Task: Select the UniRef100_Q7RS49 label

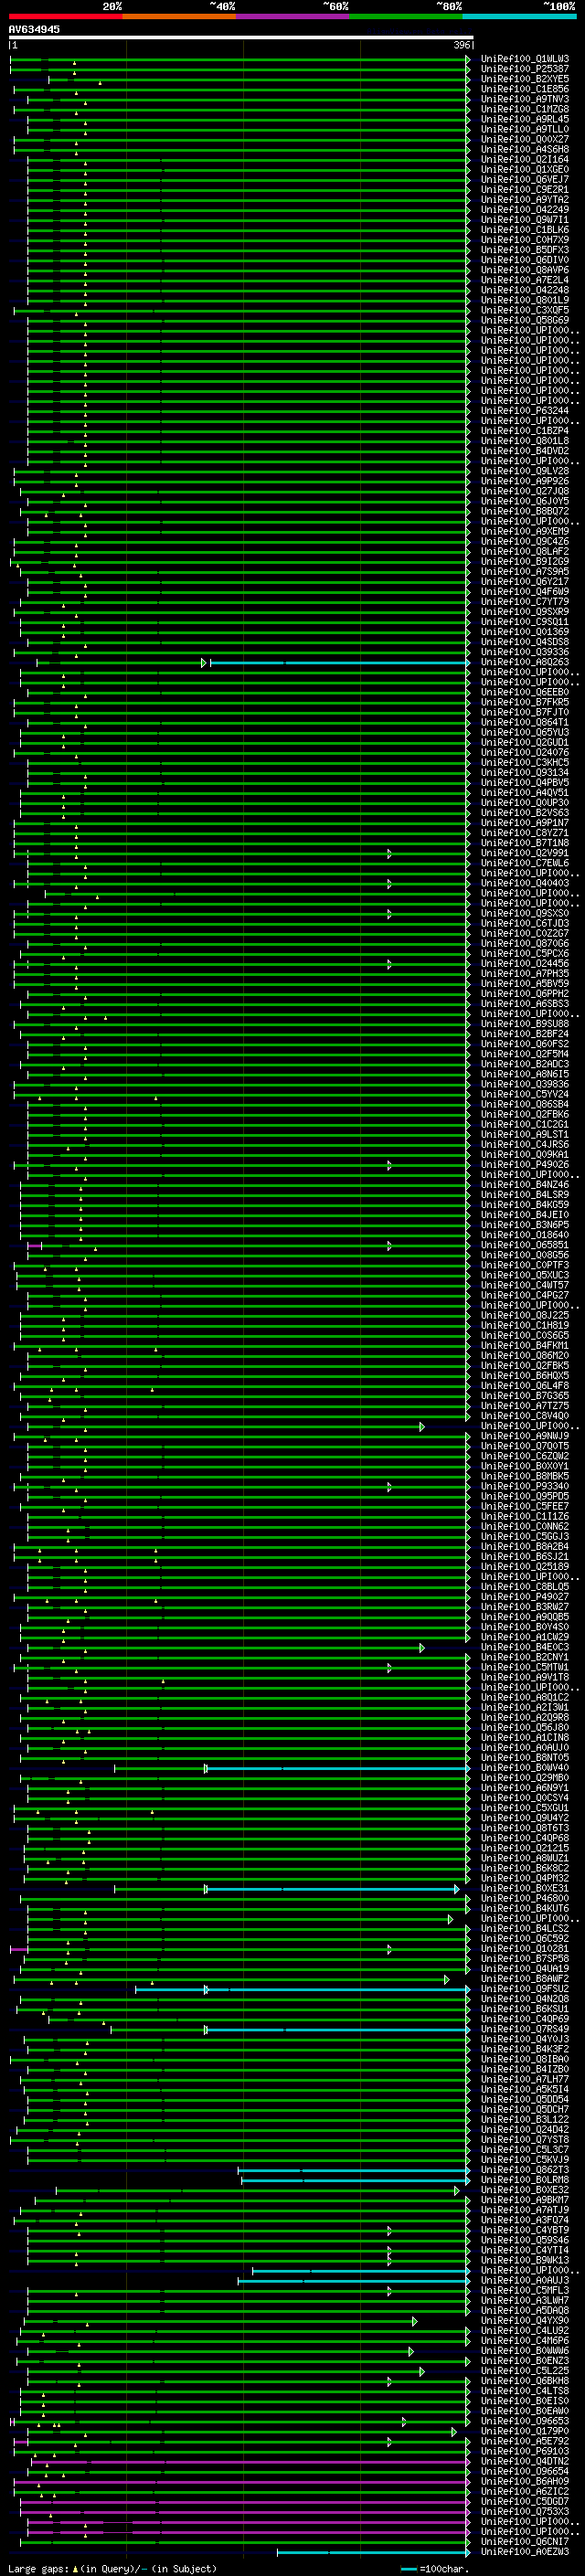Action: (525, 2029)
